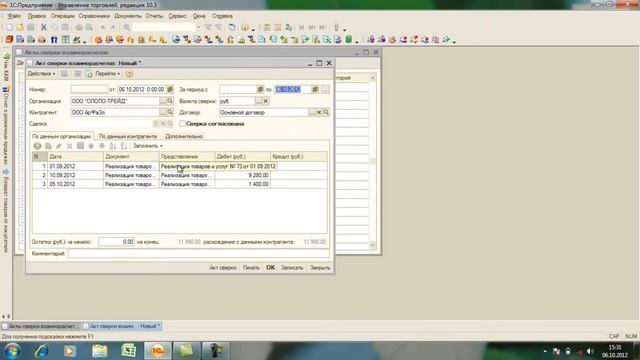Open the calendar next to the document date
640x360 pixels.
[x=170, y=89]
